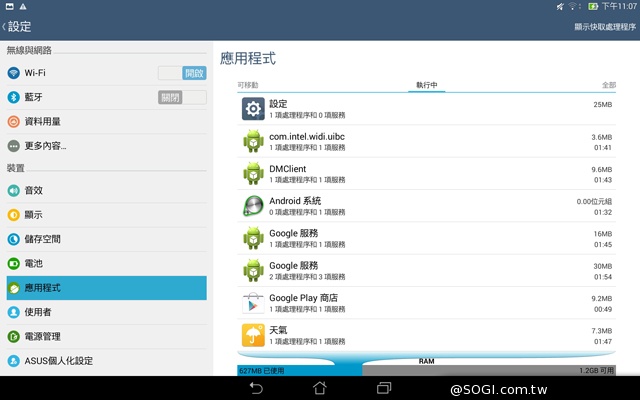This screenshot has height=400, width=640.
Task: Tap the 電池 battery icon
Action: coord(13,264)
